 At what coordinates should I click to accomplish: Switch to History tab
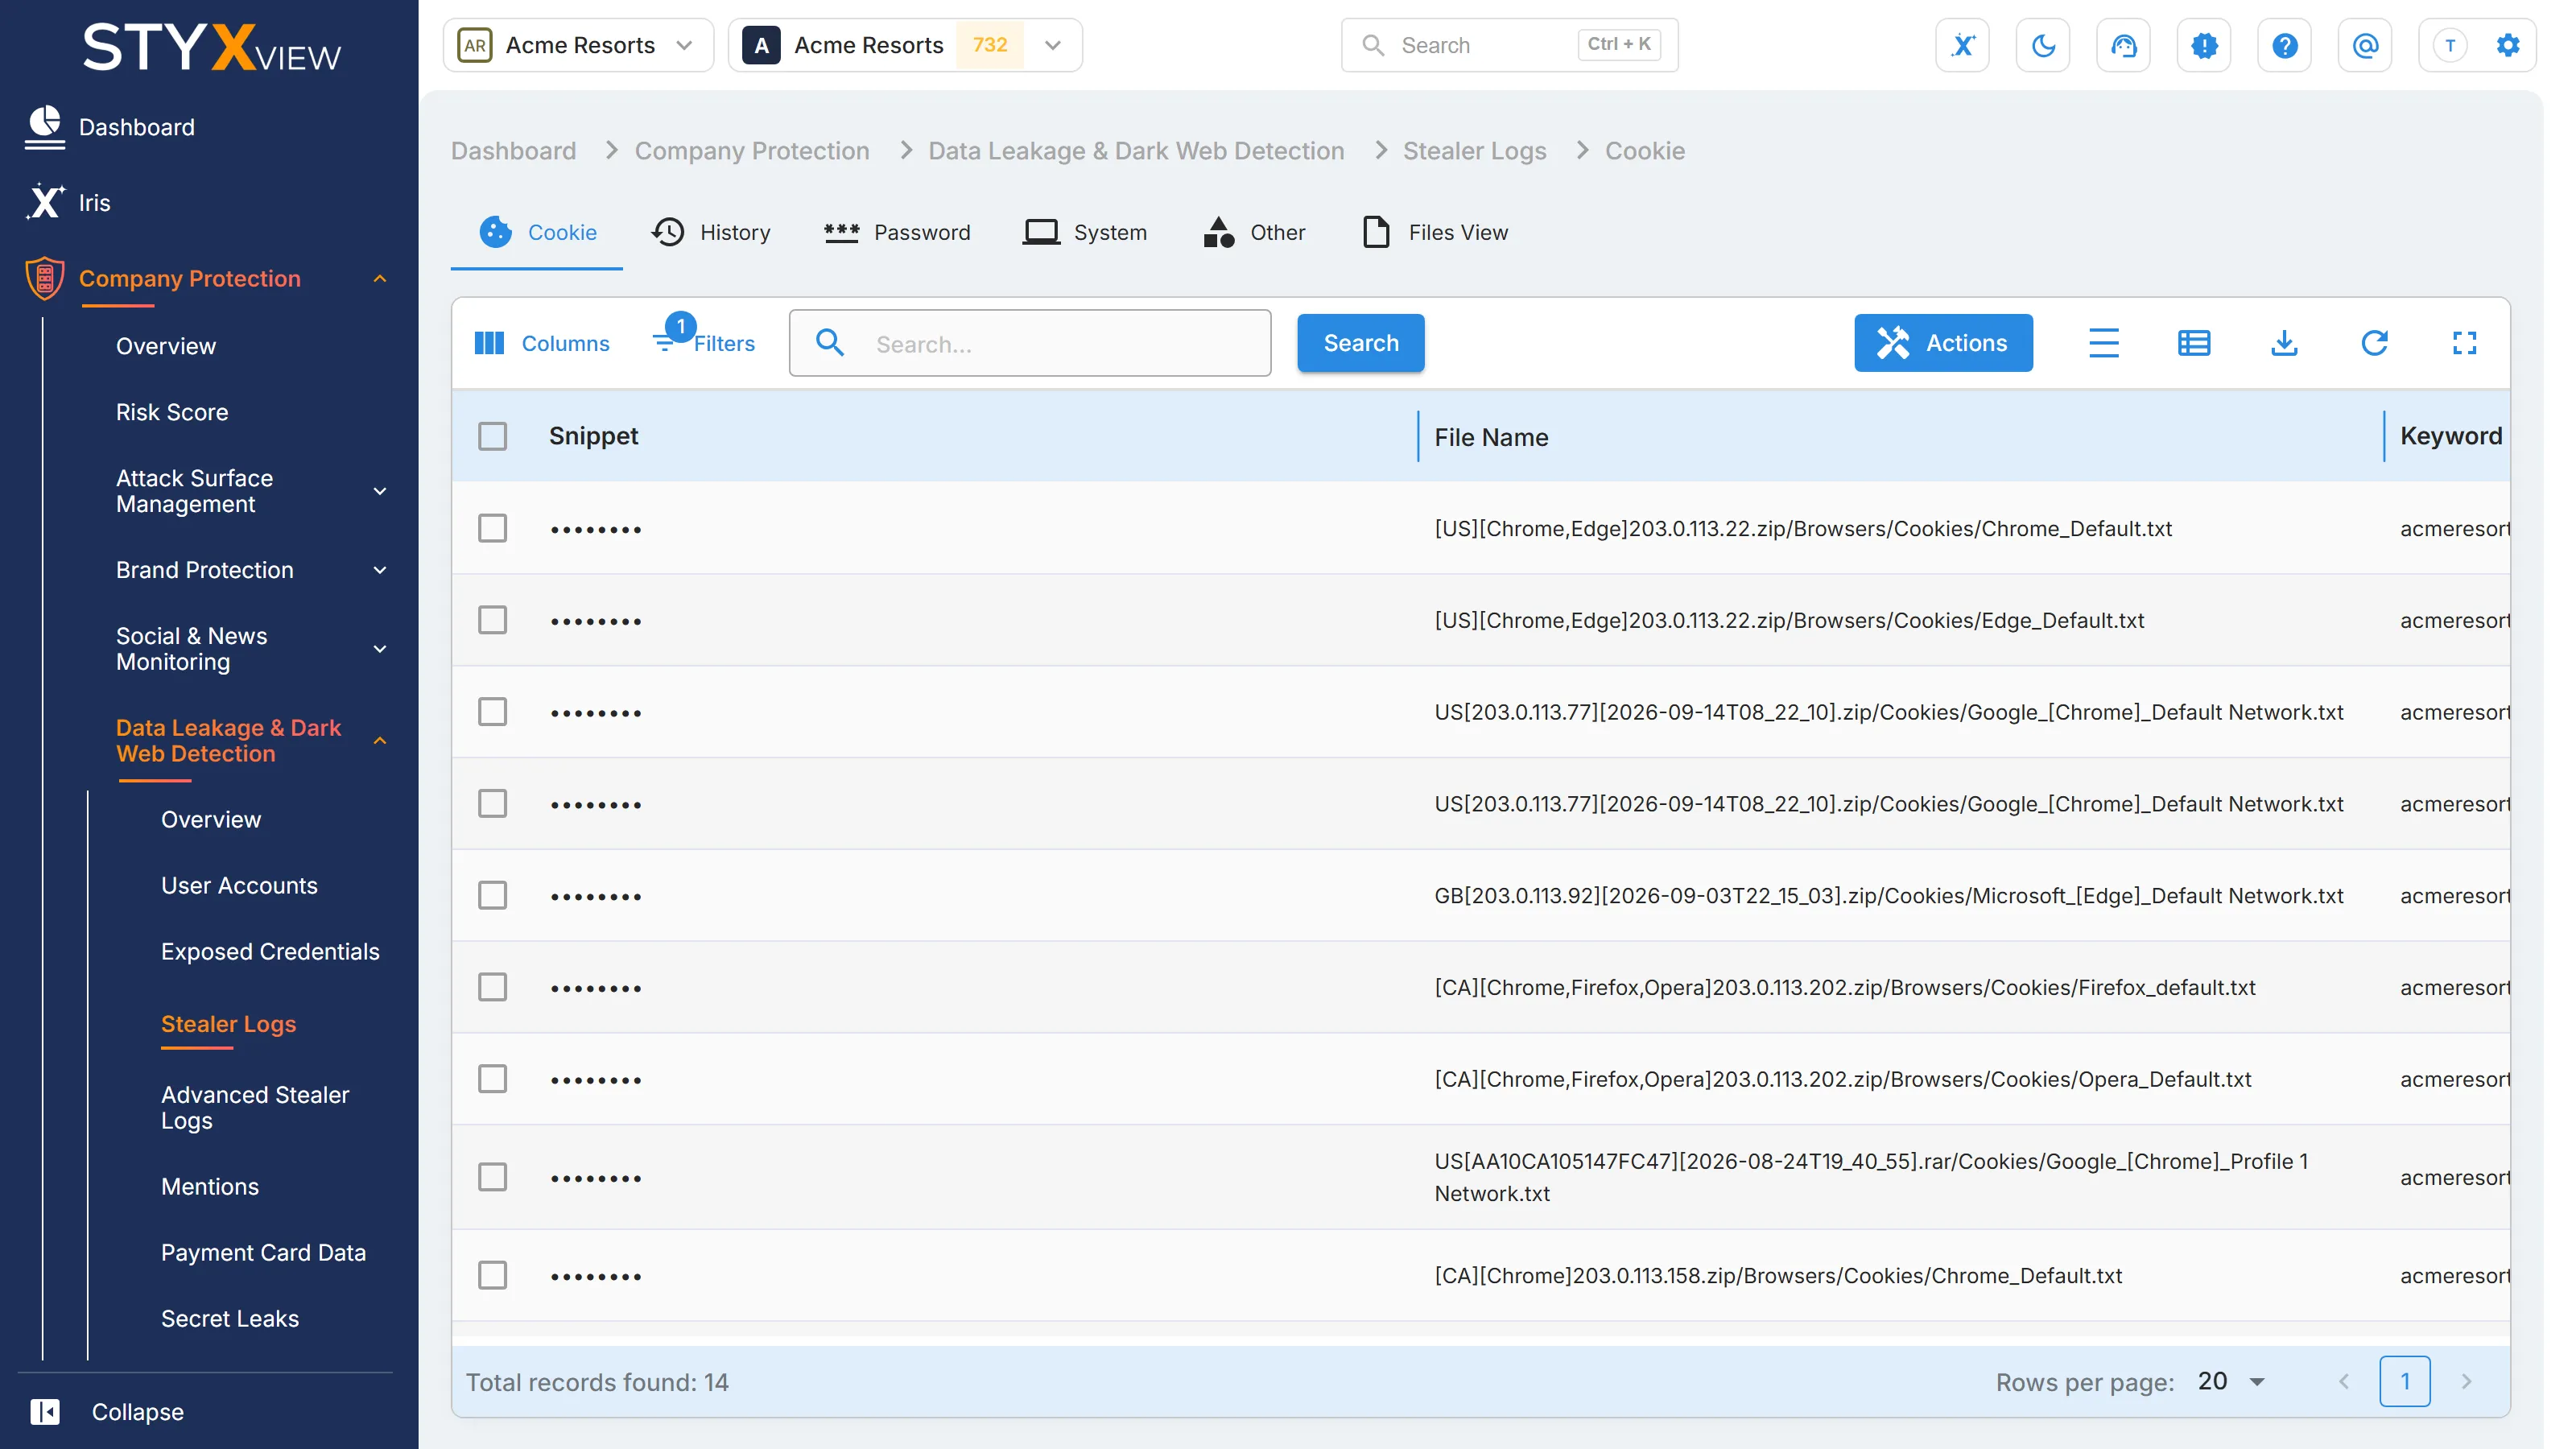[x=711, y=232]
